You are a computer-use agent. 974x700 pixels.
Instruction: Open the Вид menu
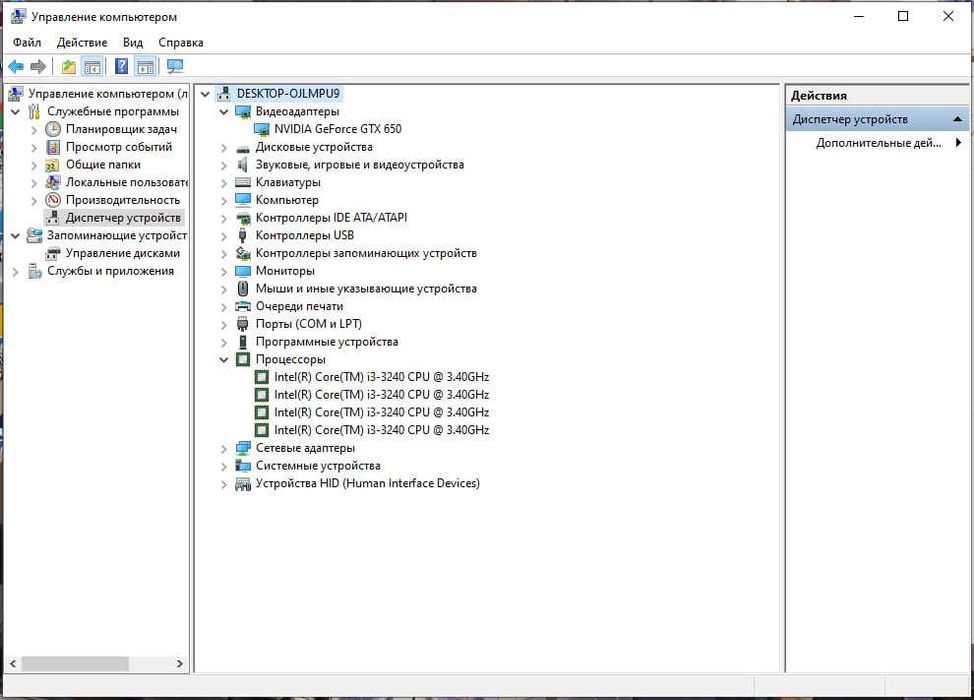pos(132,42)
